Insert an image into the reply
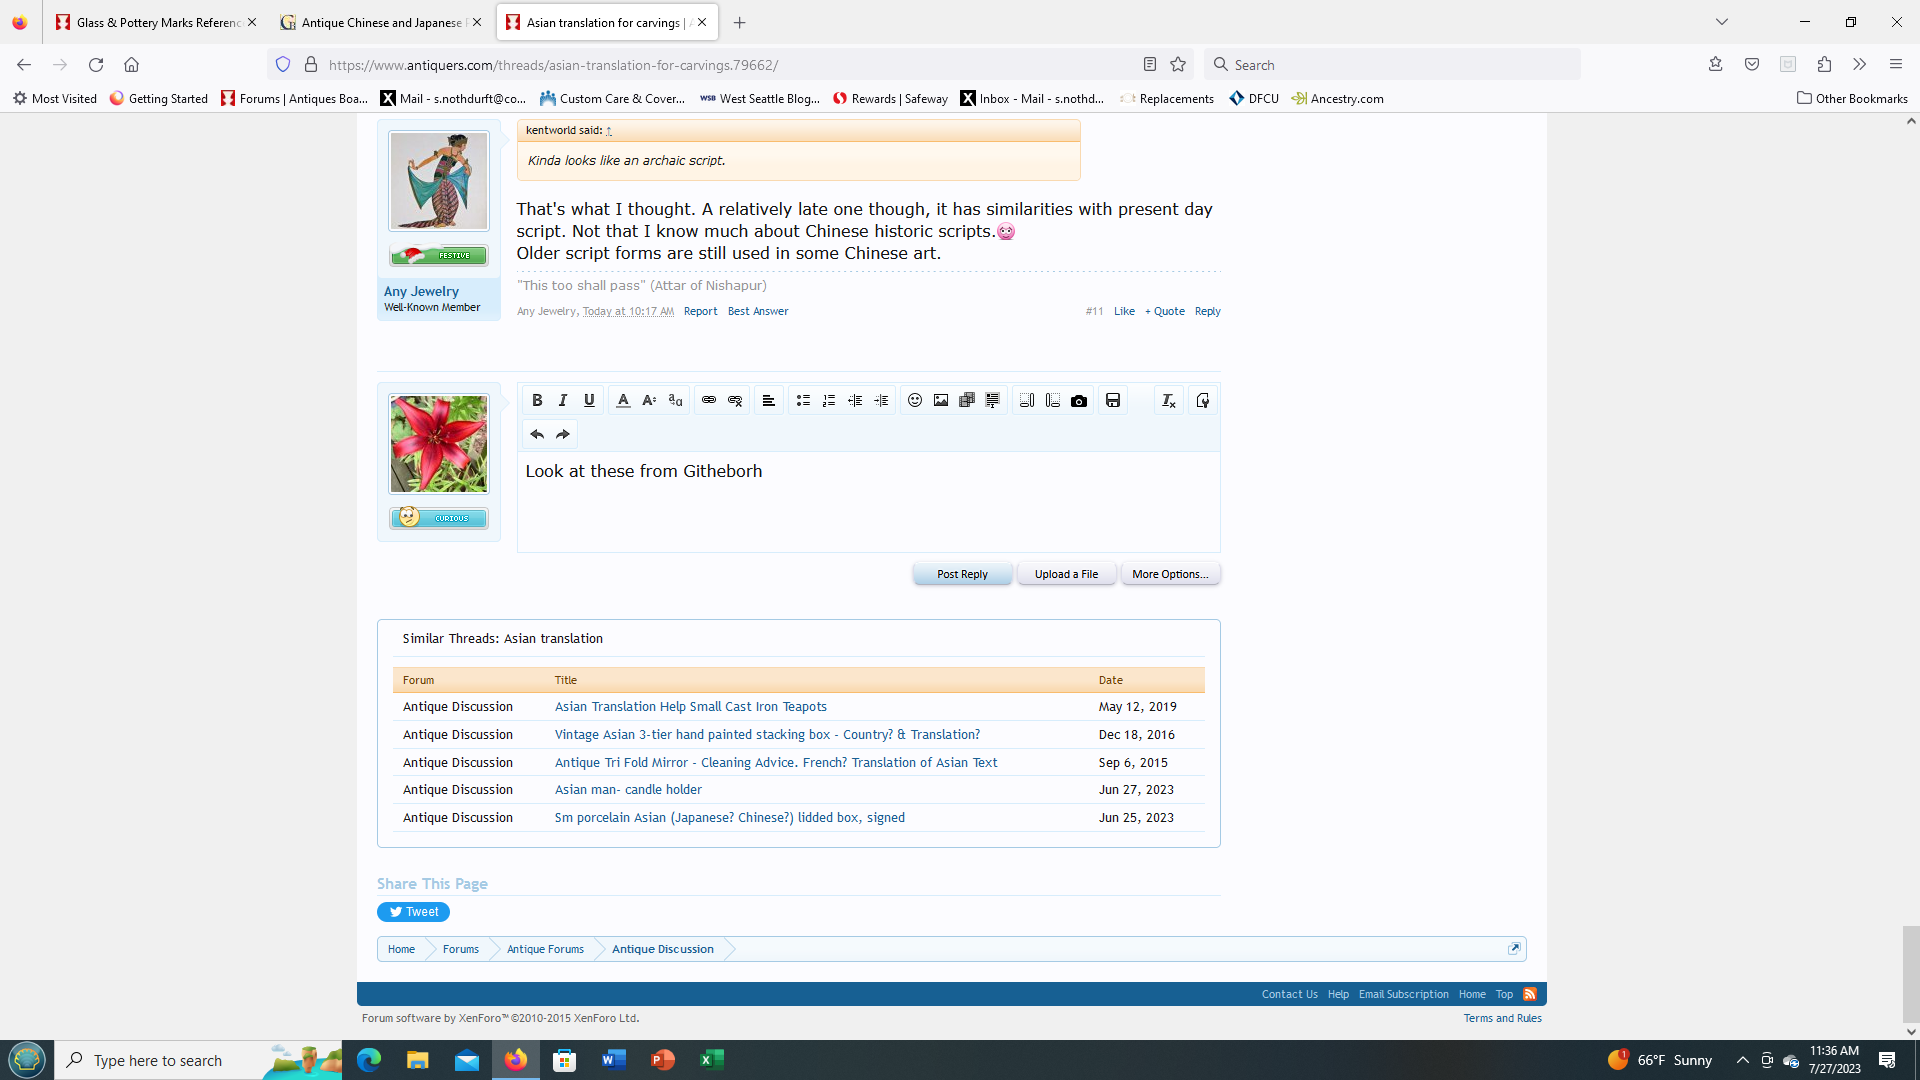Viewport: 1920px width, 1080px height. [x=941, y=400]
